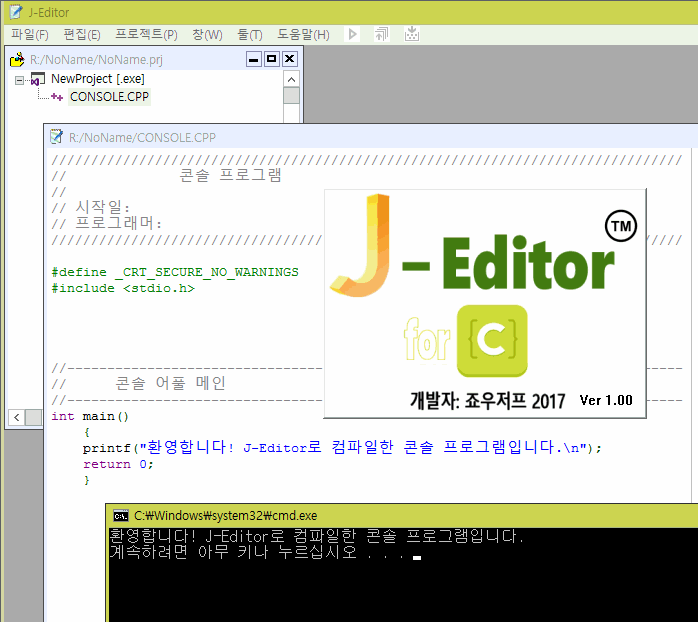Minimize the NoName.prj project window

[x=254, y=59]
